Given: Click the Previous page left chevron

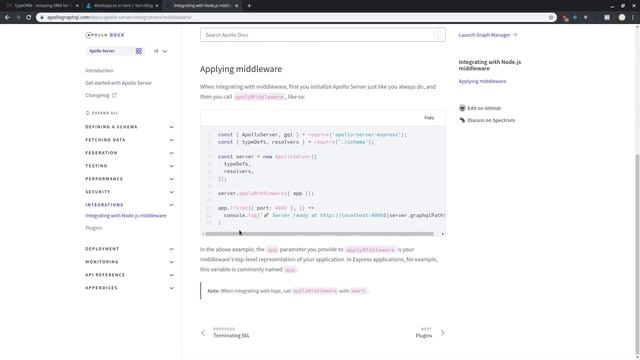Looking at the screenshot, I should click(203, 333).
